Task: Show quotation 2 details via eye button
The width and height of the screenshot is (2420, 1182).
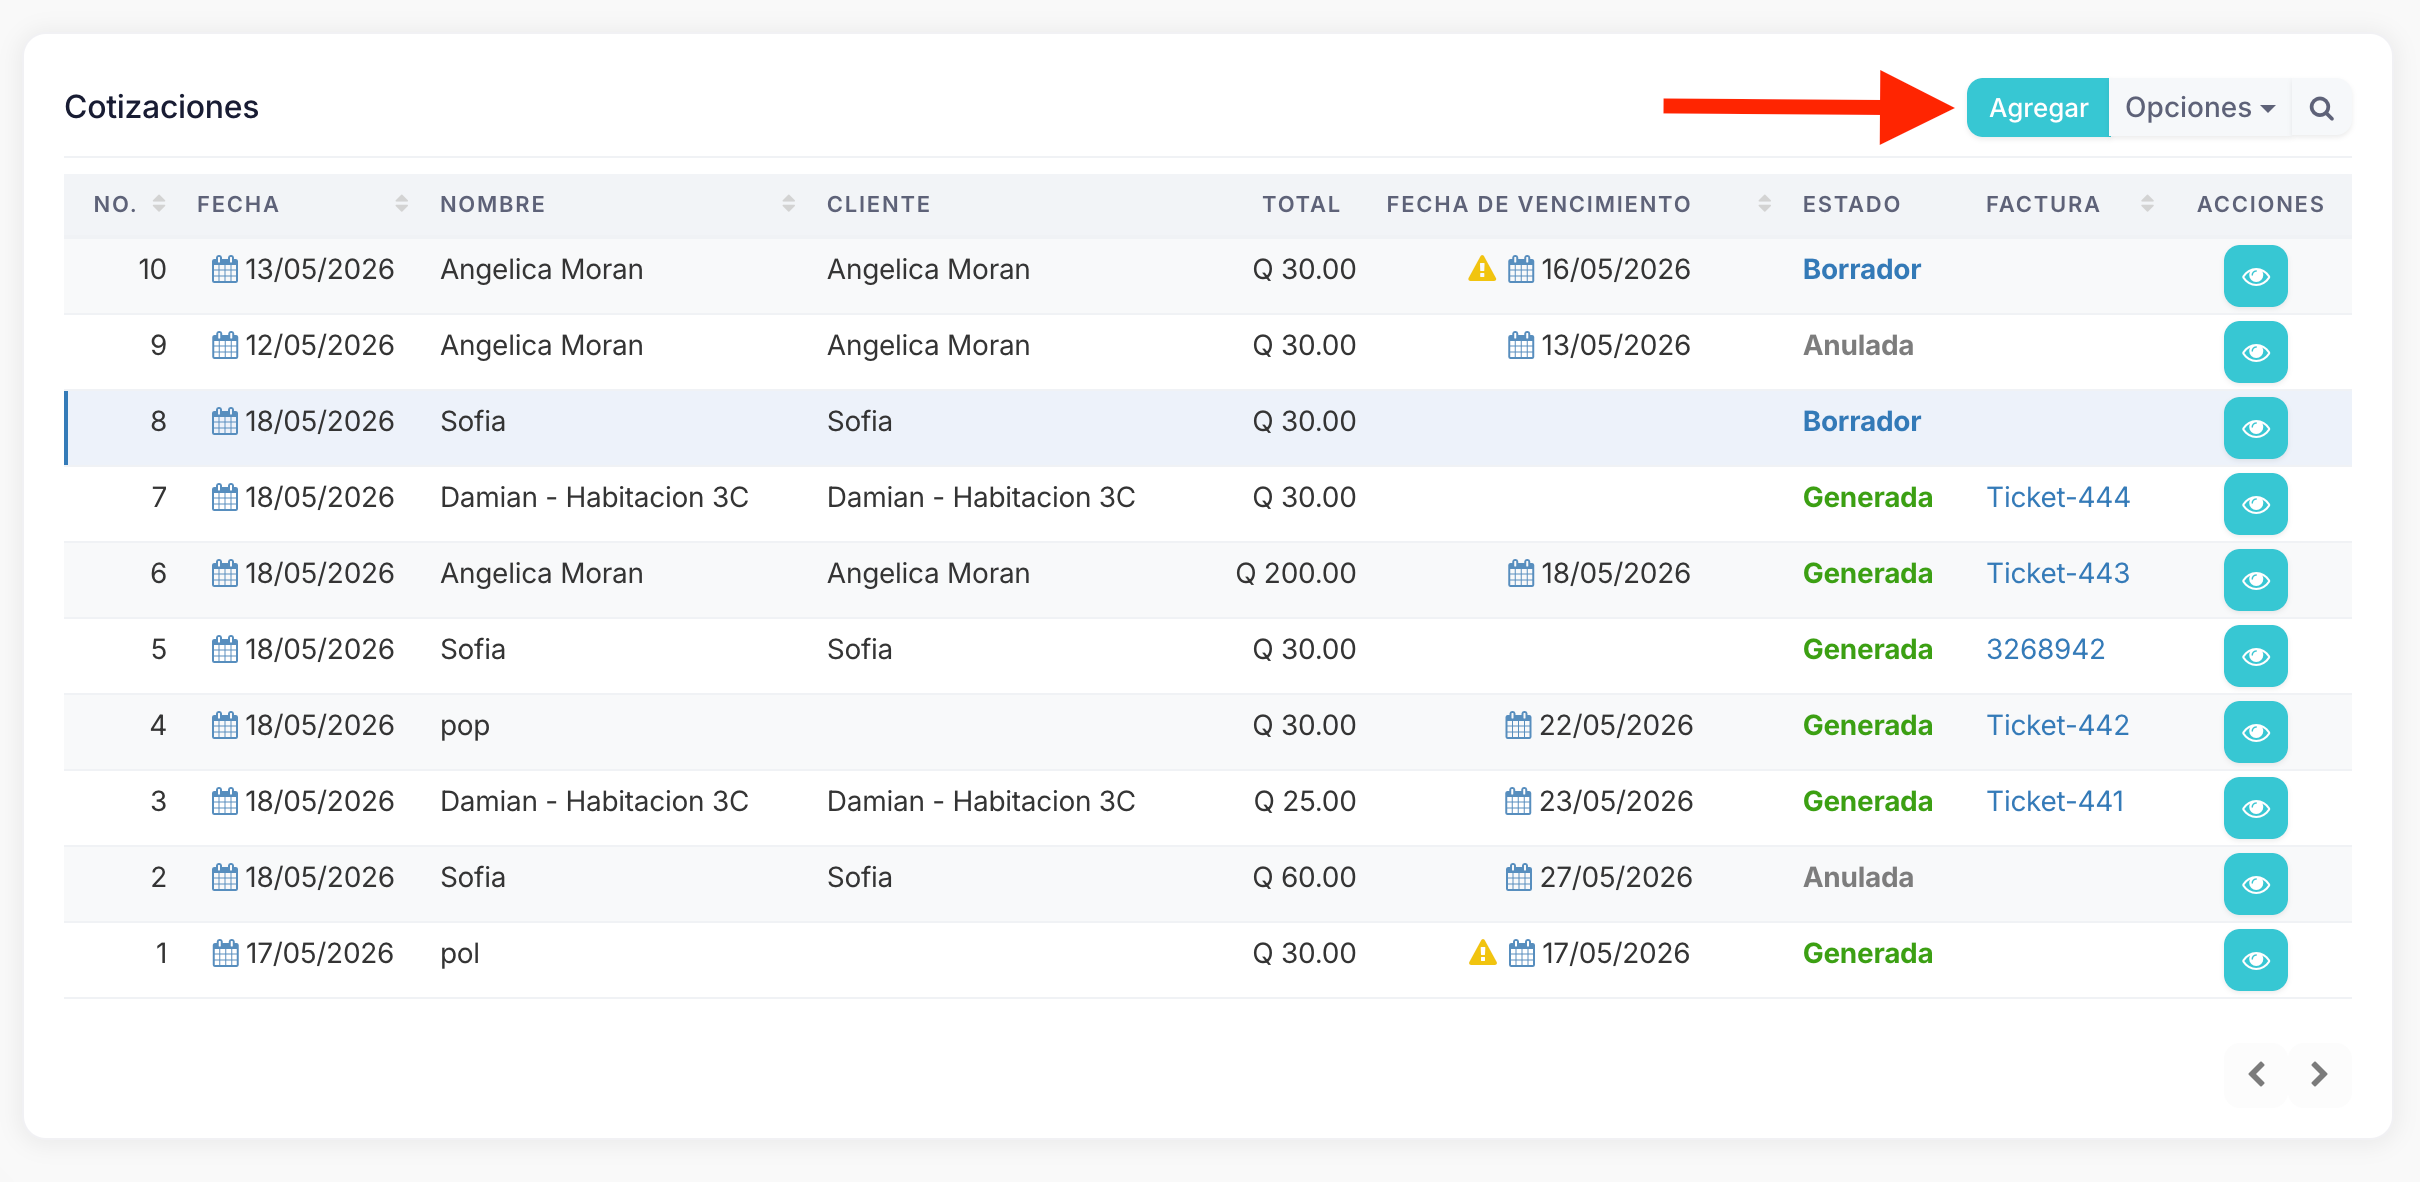Action: (2255, 884)
